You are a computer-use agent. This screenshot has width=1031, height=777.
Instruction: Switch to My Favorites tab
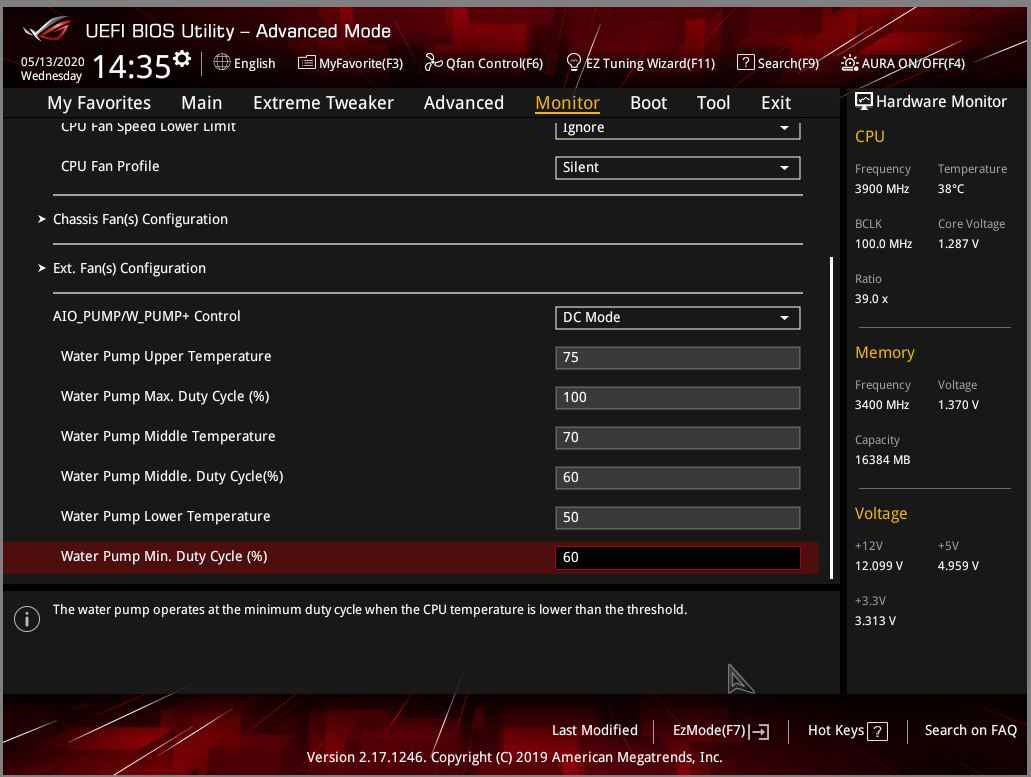tap(99, 103)
